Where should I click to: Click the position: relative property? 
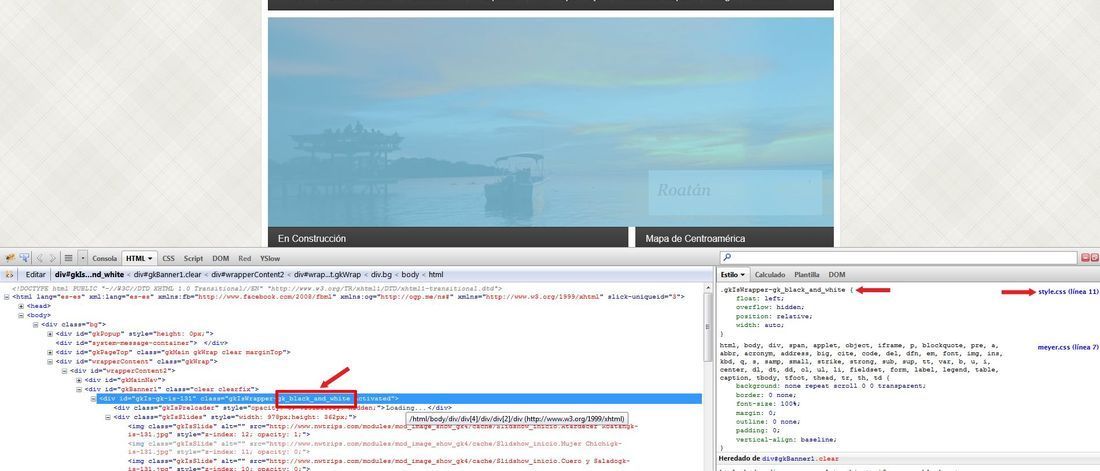tap(774, 316)
